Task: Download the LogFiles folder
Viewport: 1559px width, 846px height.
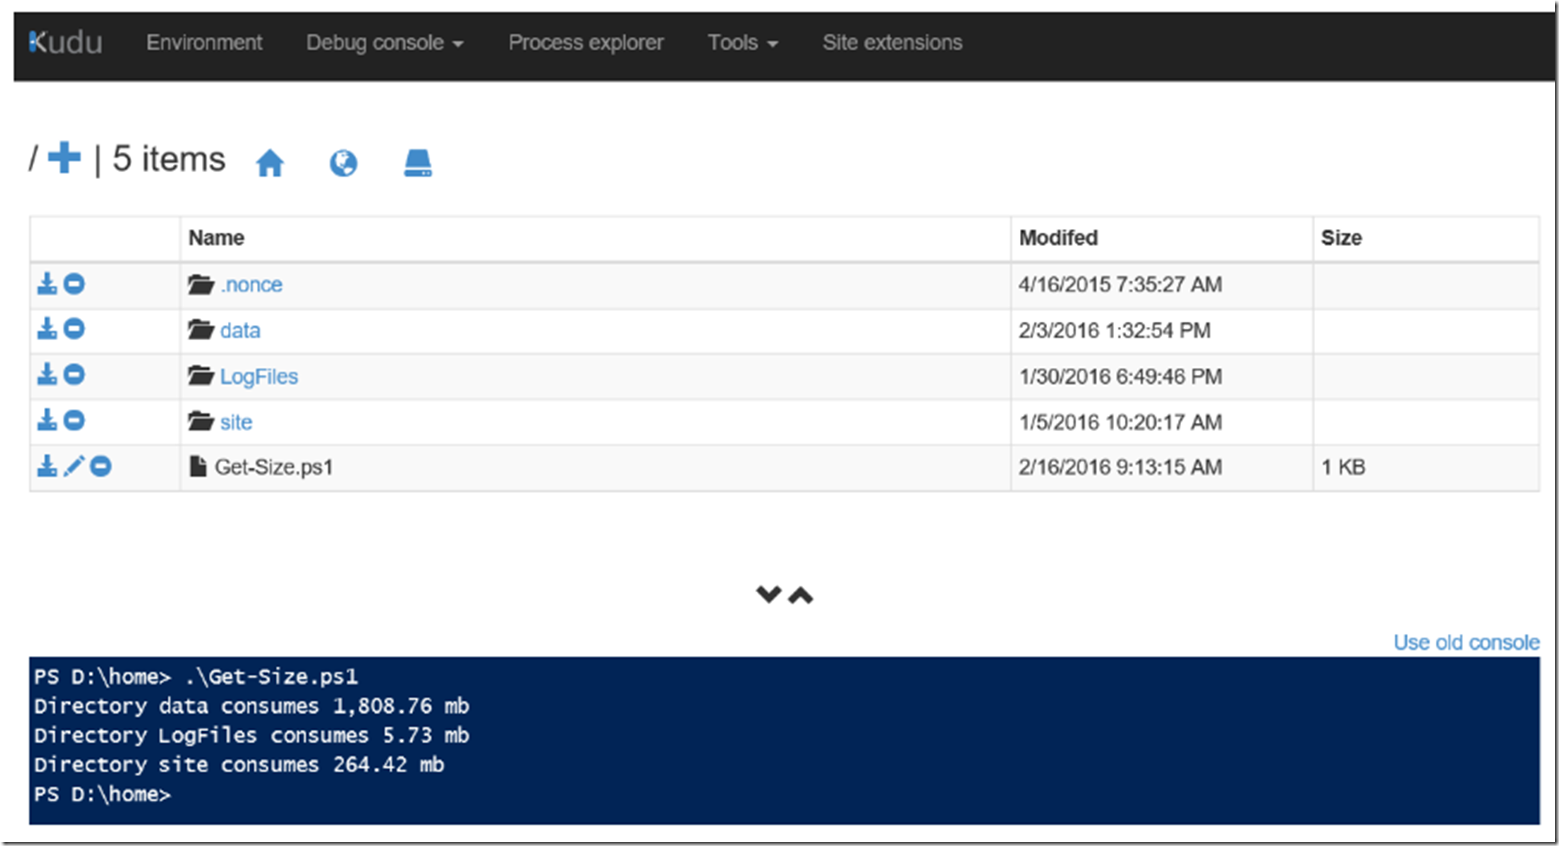Action: (47, 375)
